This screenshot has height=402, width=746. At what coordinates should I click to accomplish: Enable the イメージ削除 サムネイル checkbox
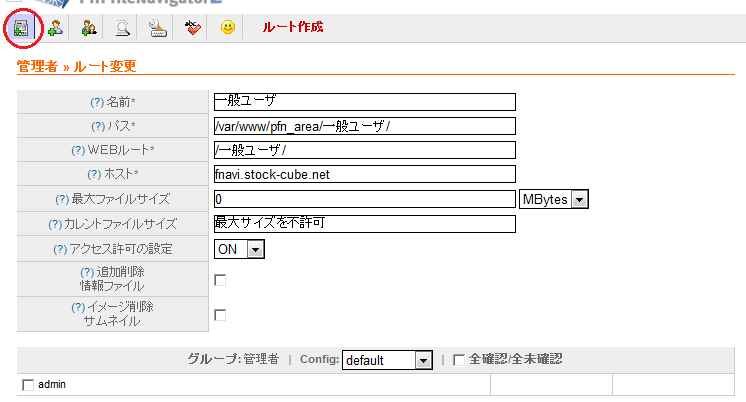[x=220, y=315]
